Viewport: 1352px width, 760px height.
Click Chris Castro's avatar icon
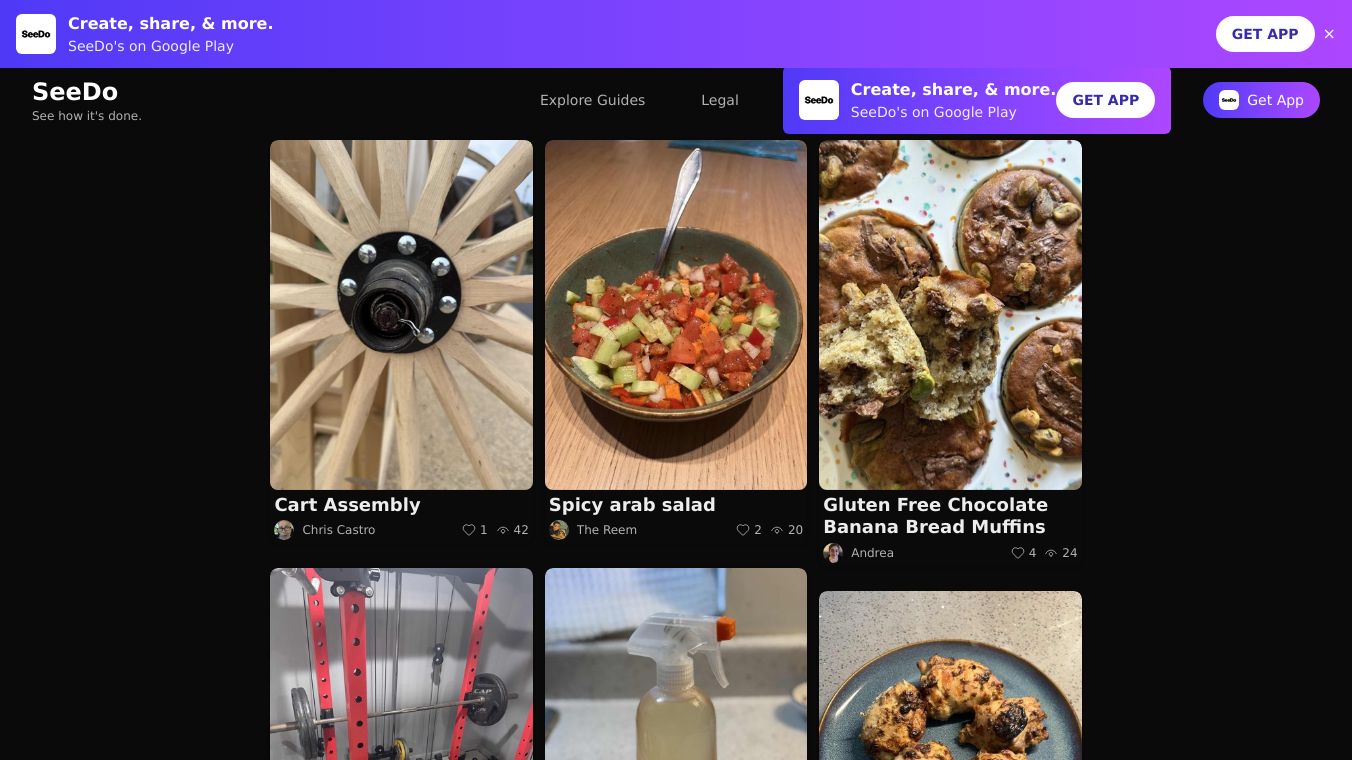pyautogui.click(x=284, y=530)
